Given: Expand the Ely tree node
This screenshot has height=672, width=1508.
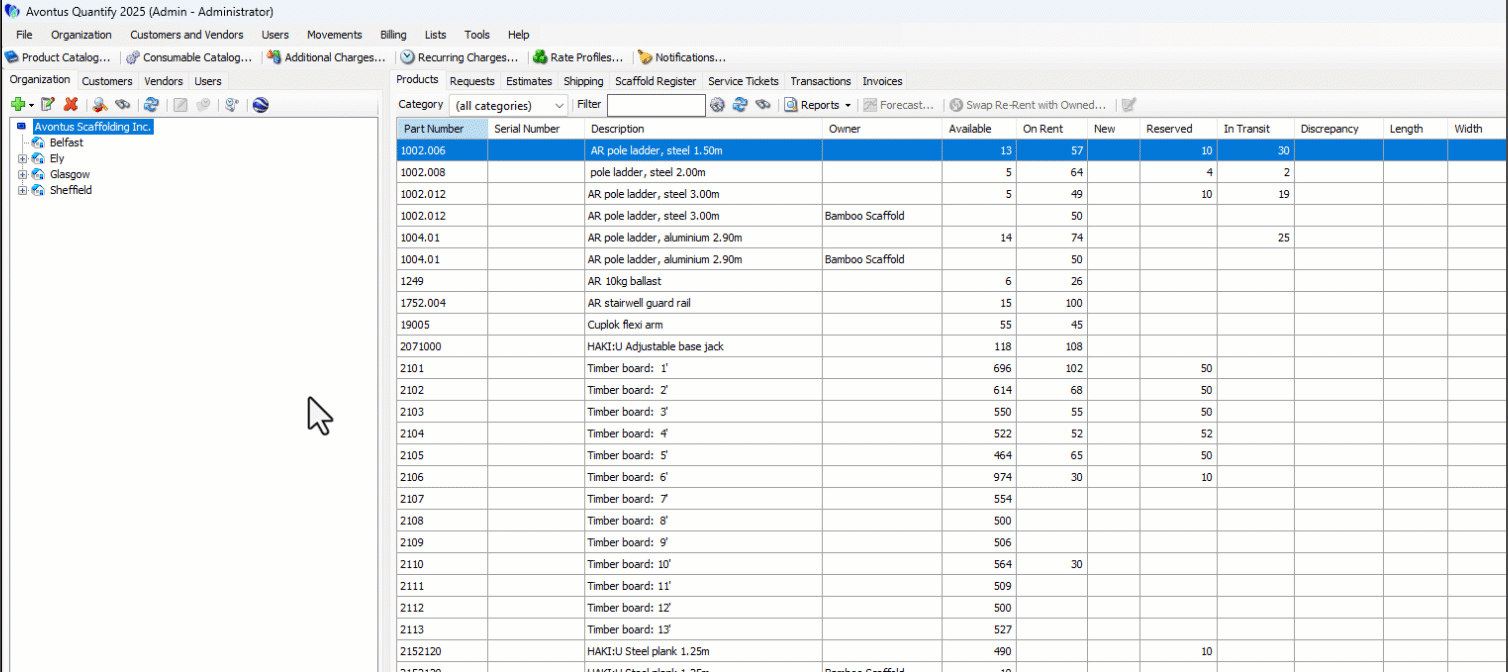Looking at the screenshot, I should tap(22, 159).
